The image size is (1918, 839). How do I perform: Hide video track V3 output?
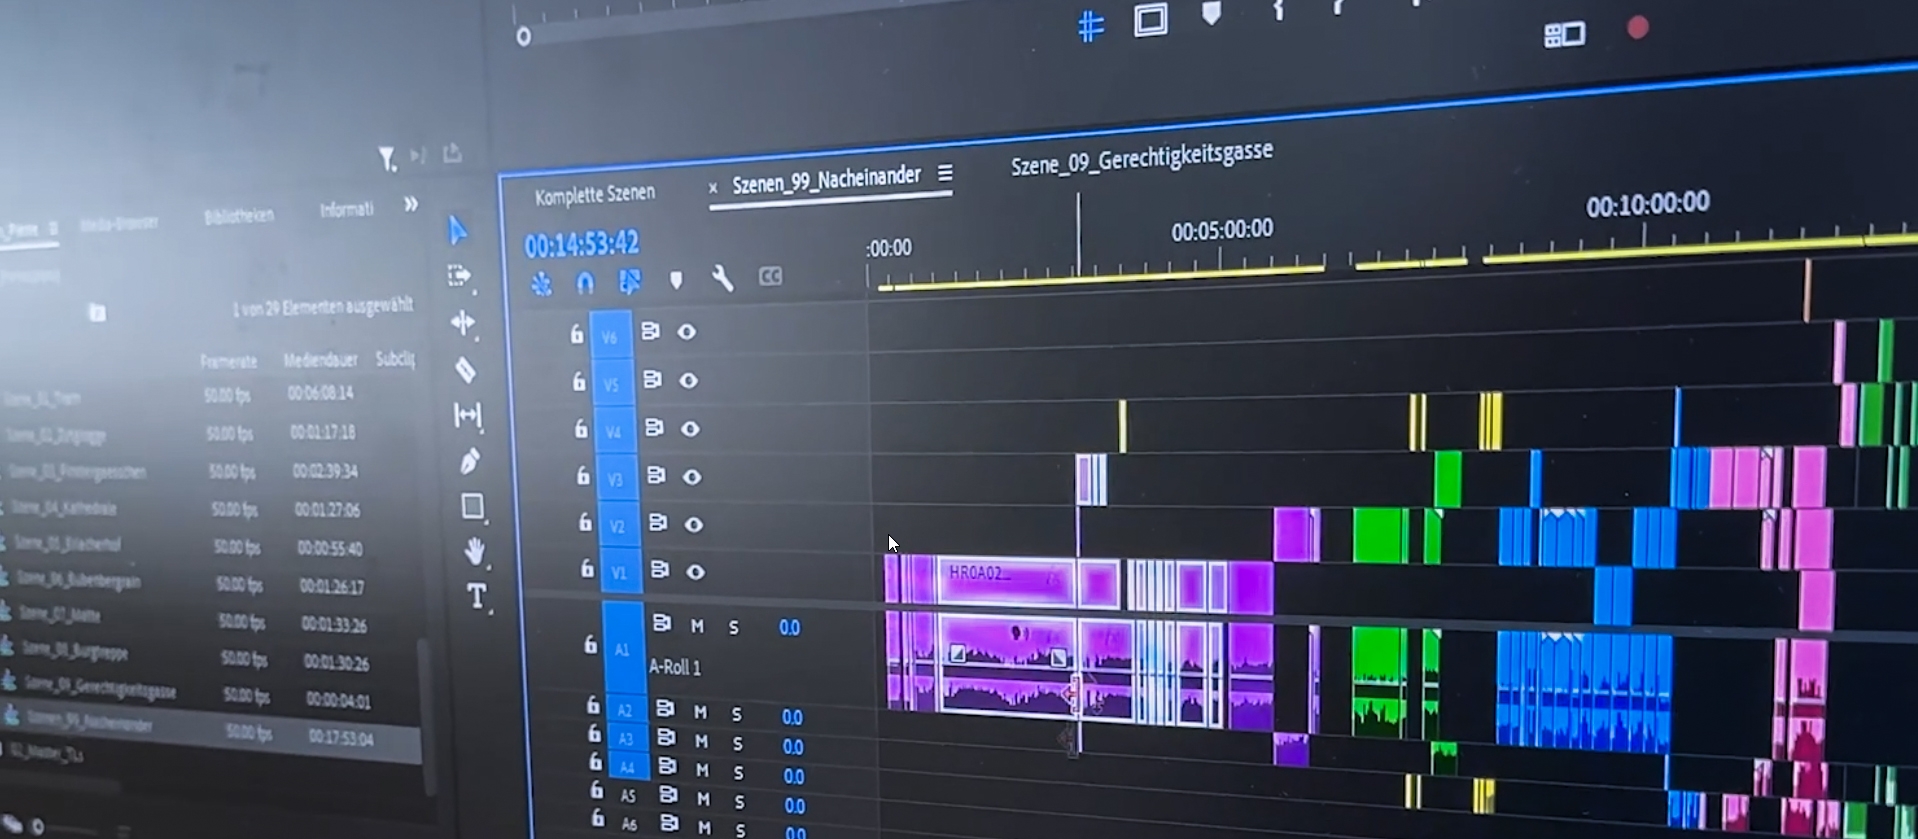(691, 477)
